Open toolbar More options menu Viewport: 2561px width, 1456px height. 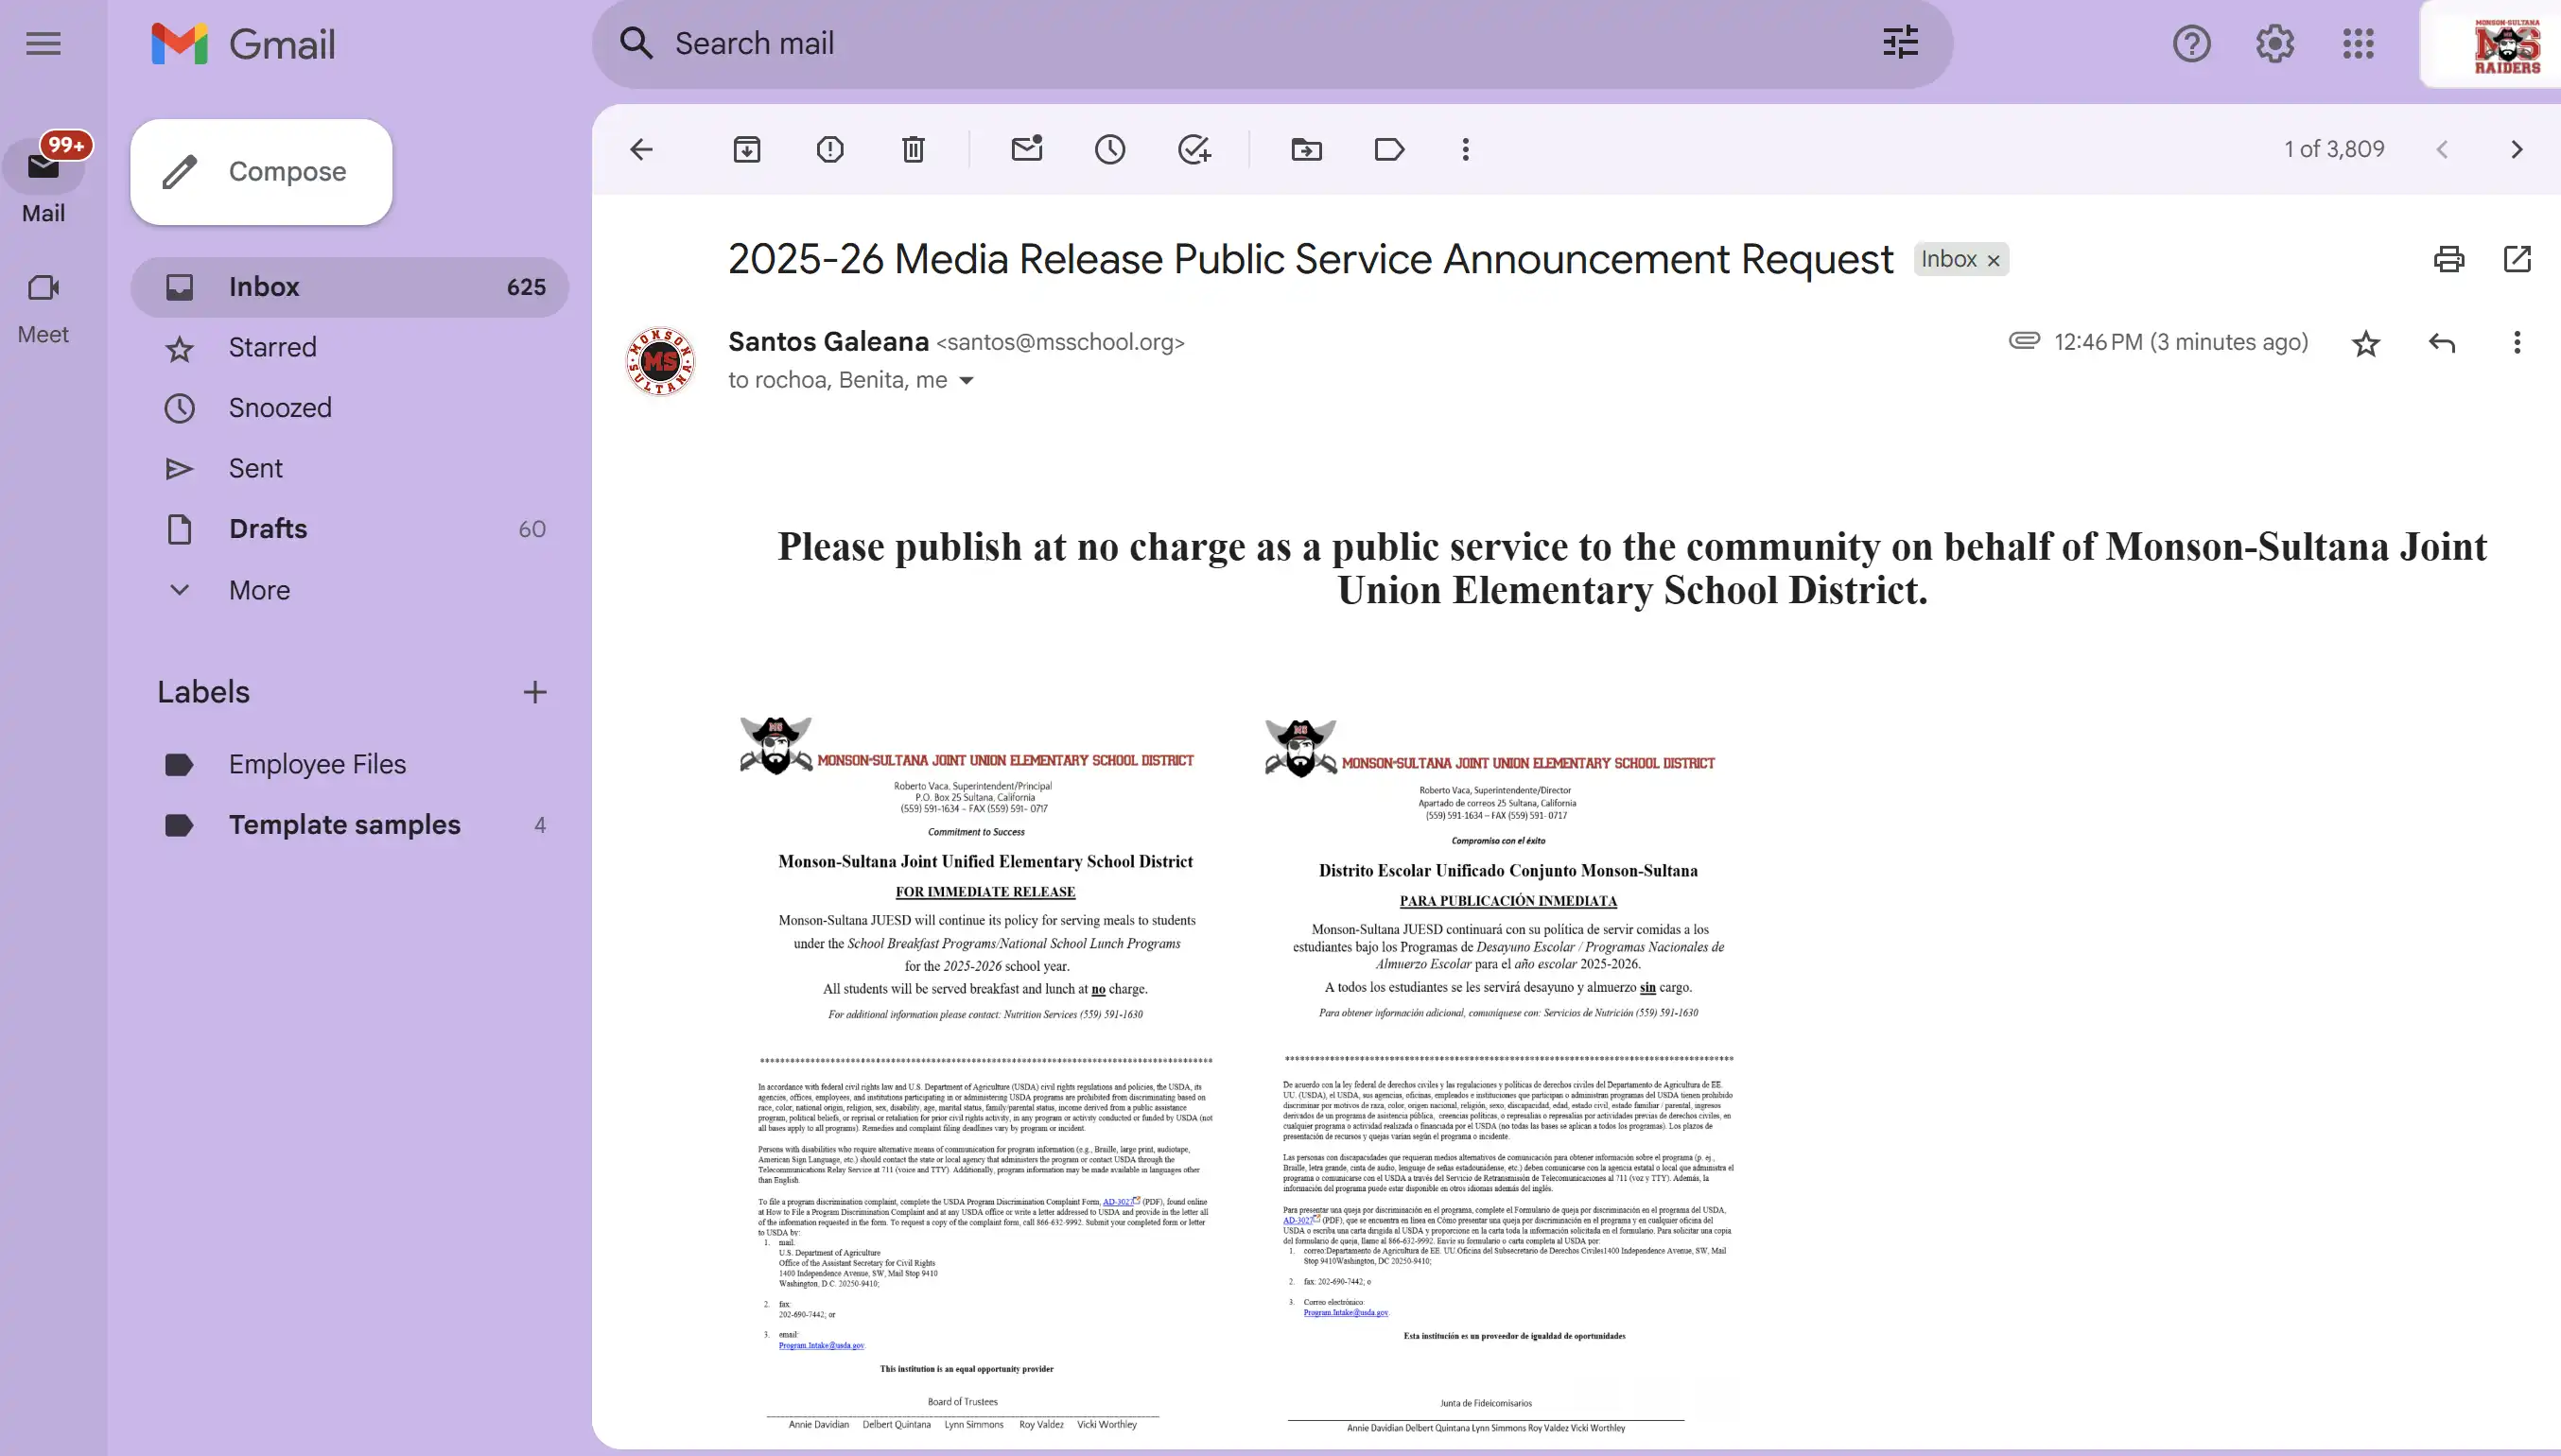click(1466, 150)
